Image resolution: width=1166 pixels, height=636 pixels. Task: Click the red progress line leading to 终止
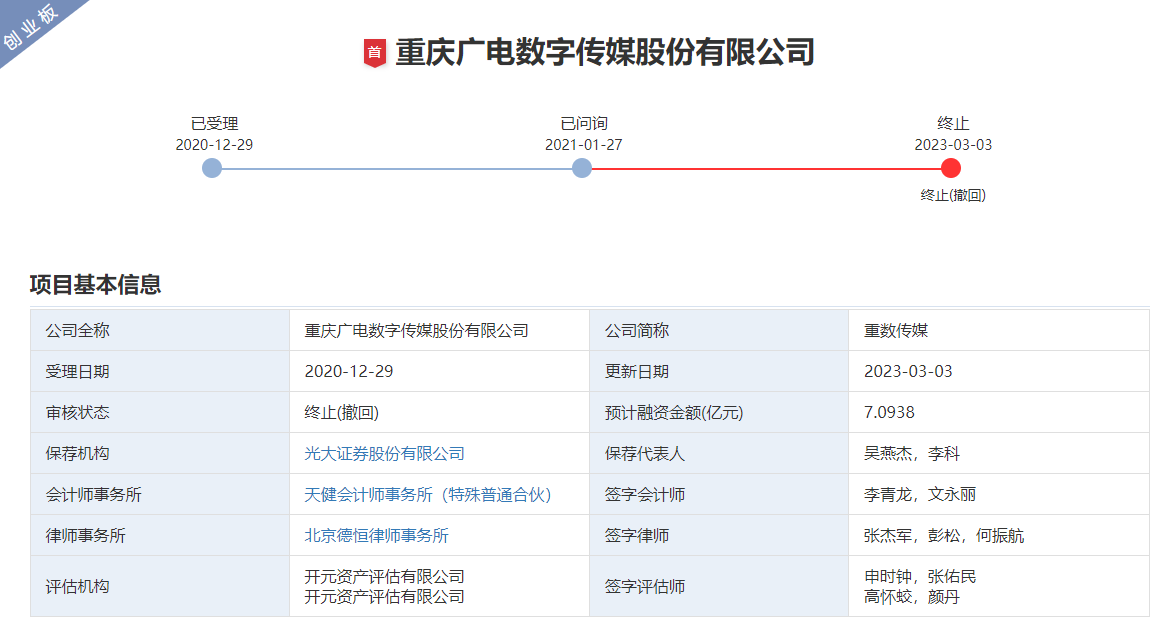766,168
